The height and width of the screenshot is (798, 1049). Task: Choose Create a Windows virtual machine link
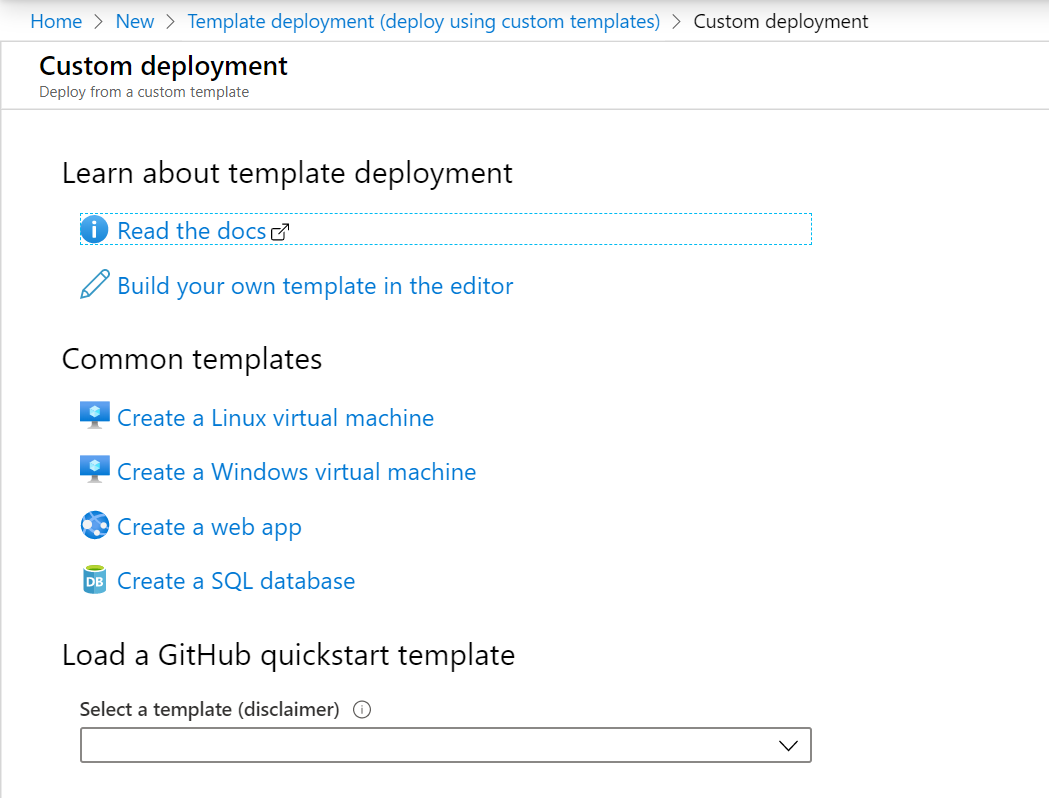coord(296,472)
